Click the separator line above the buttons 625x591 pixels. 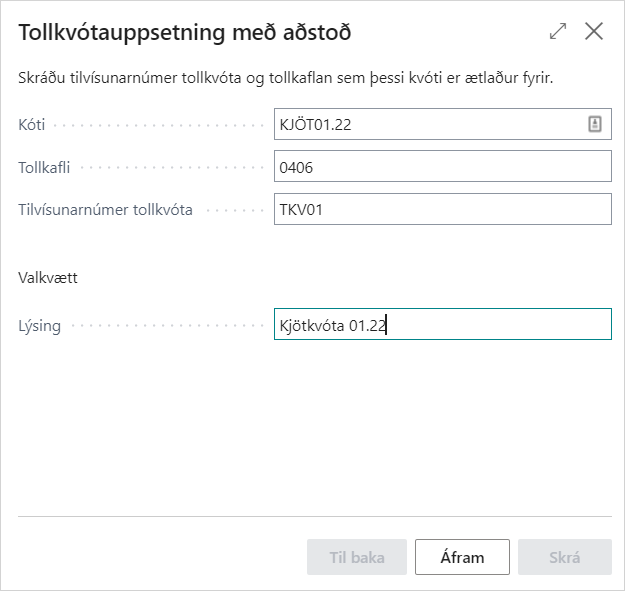pyautogui.click(x=314, y=516)
